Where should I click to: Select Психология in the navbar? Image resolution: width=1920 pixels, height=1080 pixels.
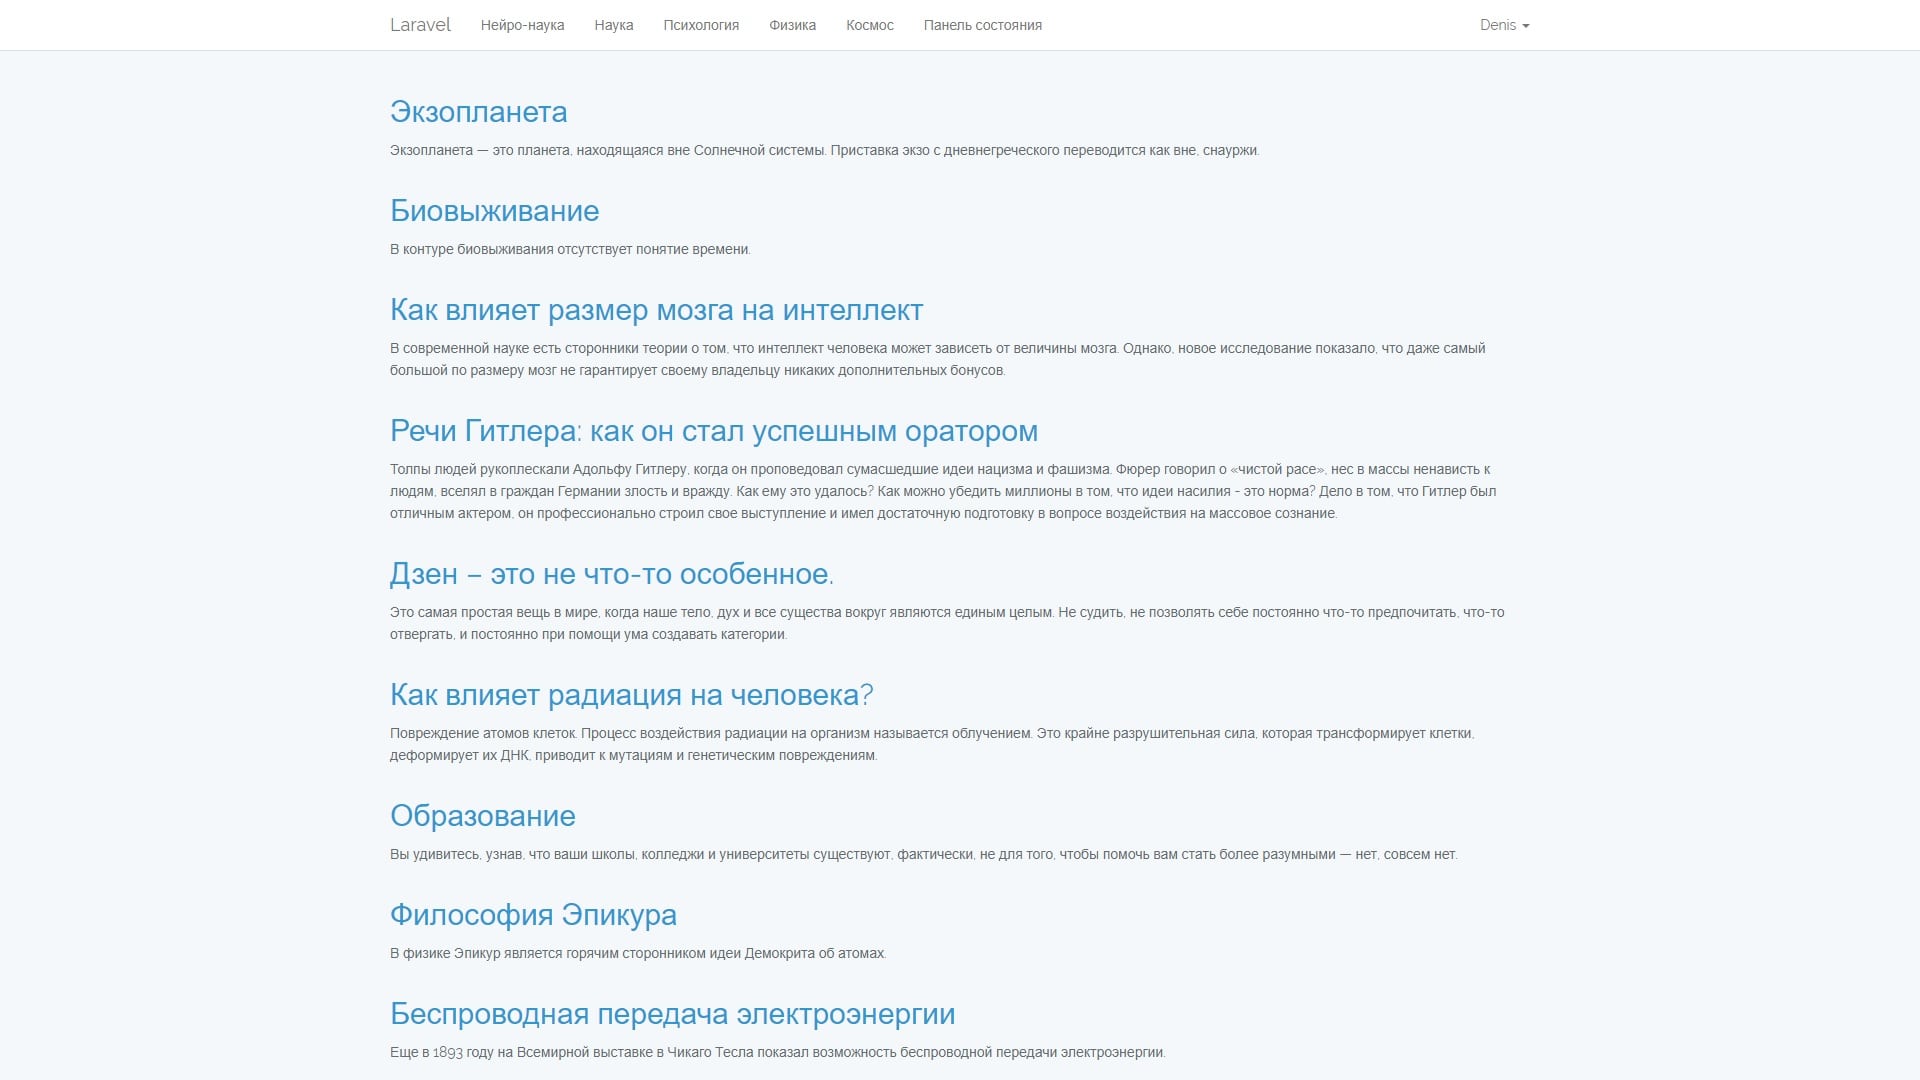pyautogui.click(x=701, y=25)
